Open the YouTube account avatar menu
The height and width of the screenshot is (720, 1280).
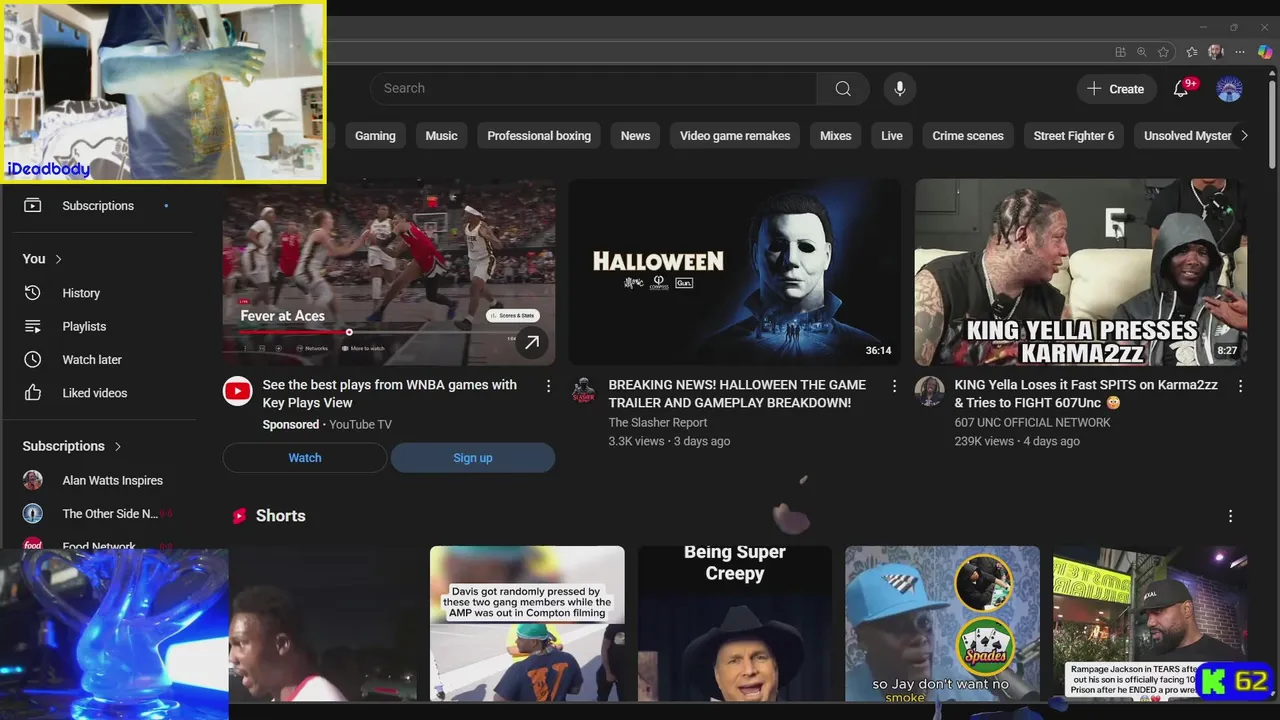(x=1229, y=88)
